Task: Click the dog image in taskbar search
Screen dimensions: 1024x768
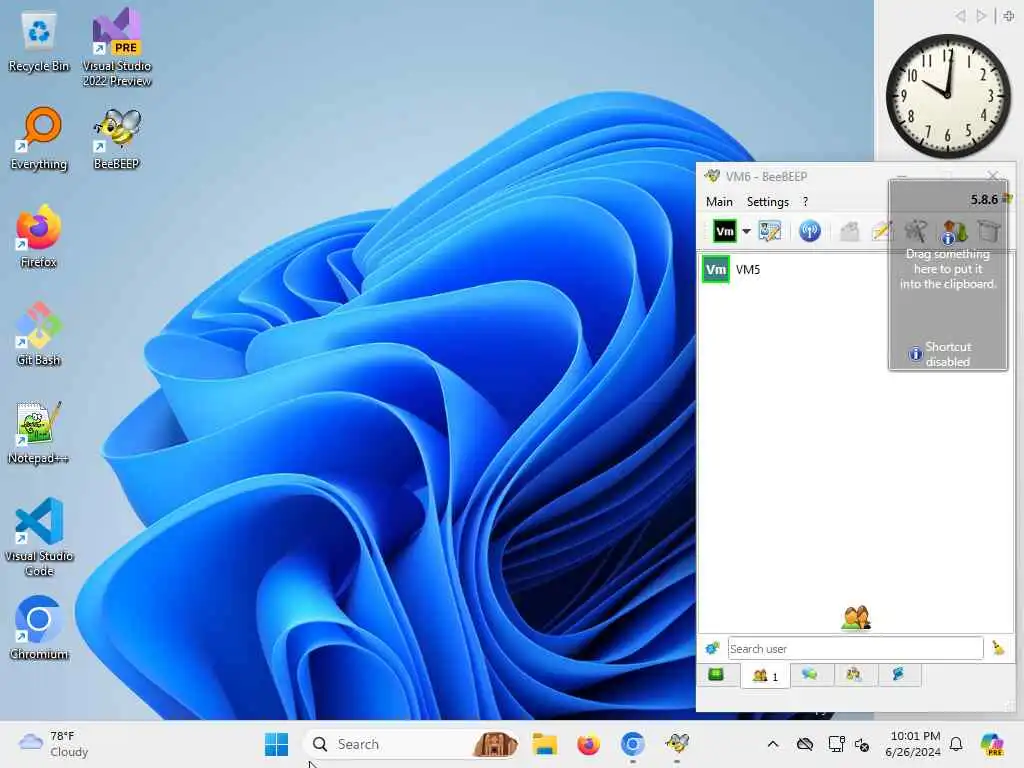Action: (495, 744)
